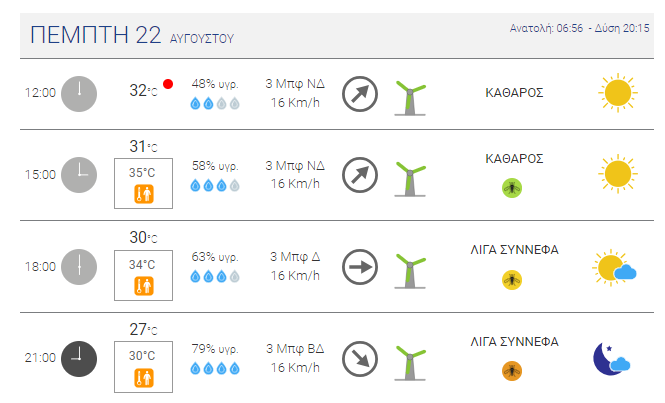Click the moon with cloud icon at 21:00
The width and height of the screenshot is (665, 403).
(612, 359)
